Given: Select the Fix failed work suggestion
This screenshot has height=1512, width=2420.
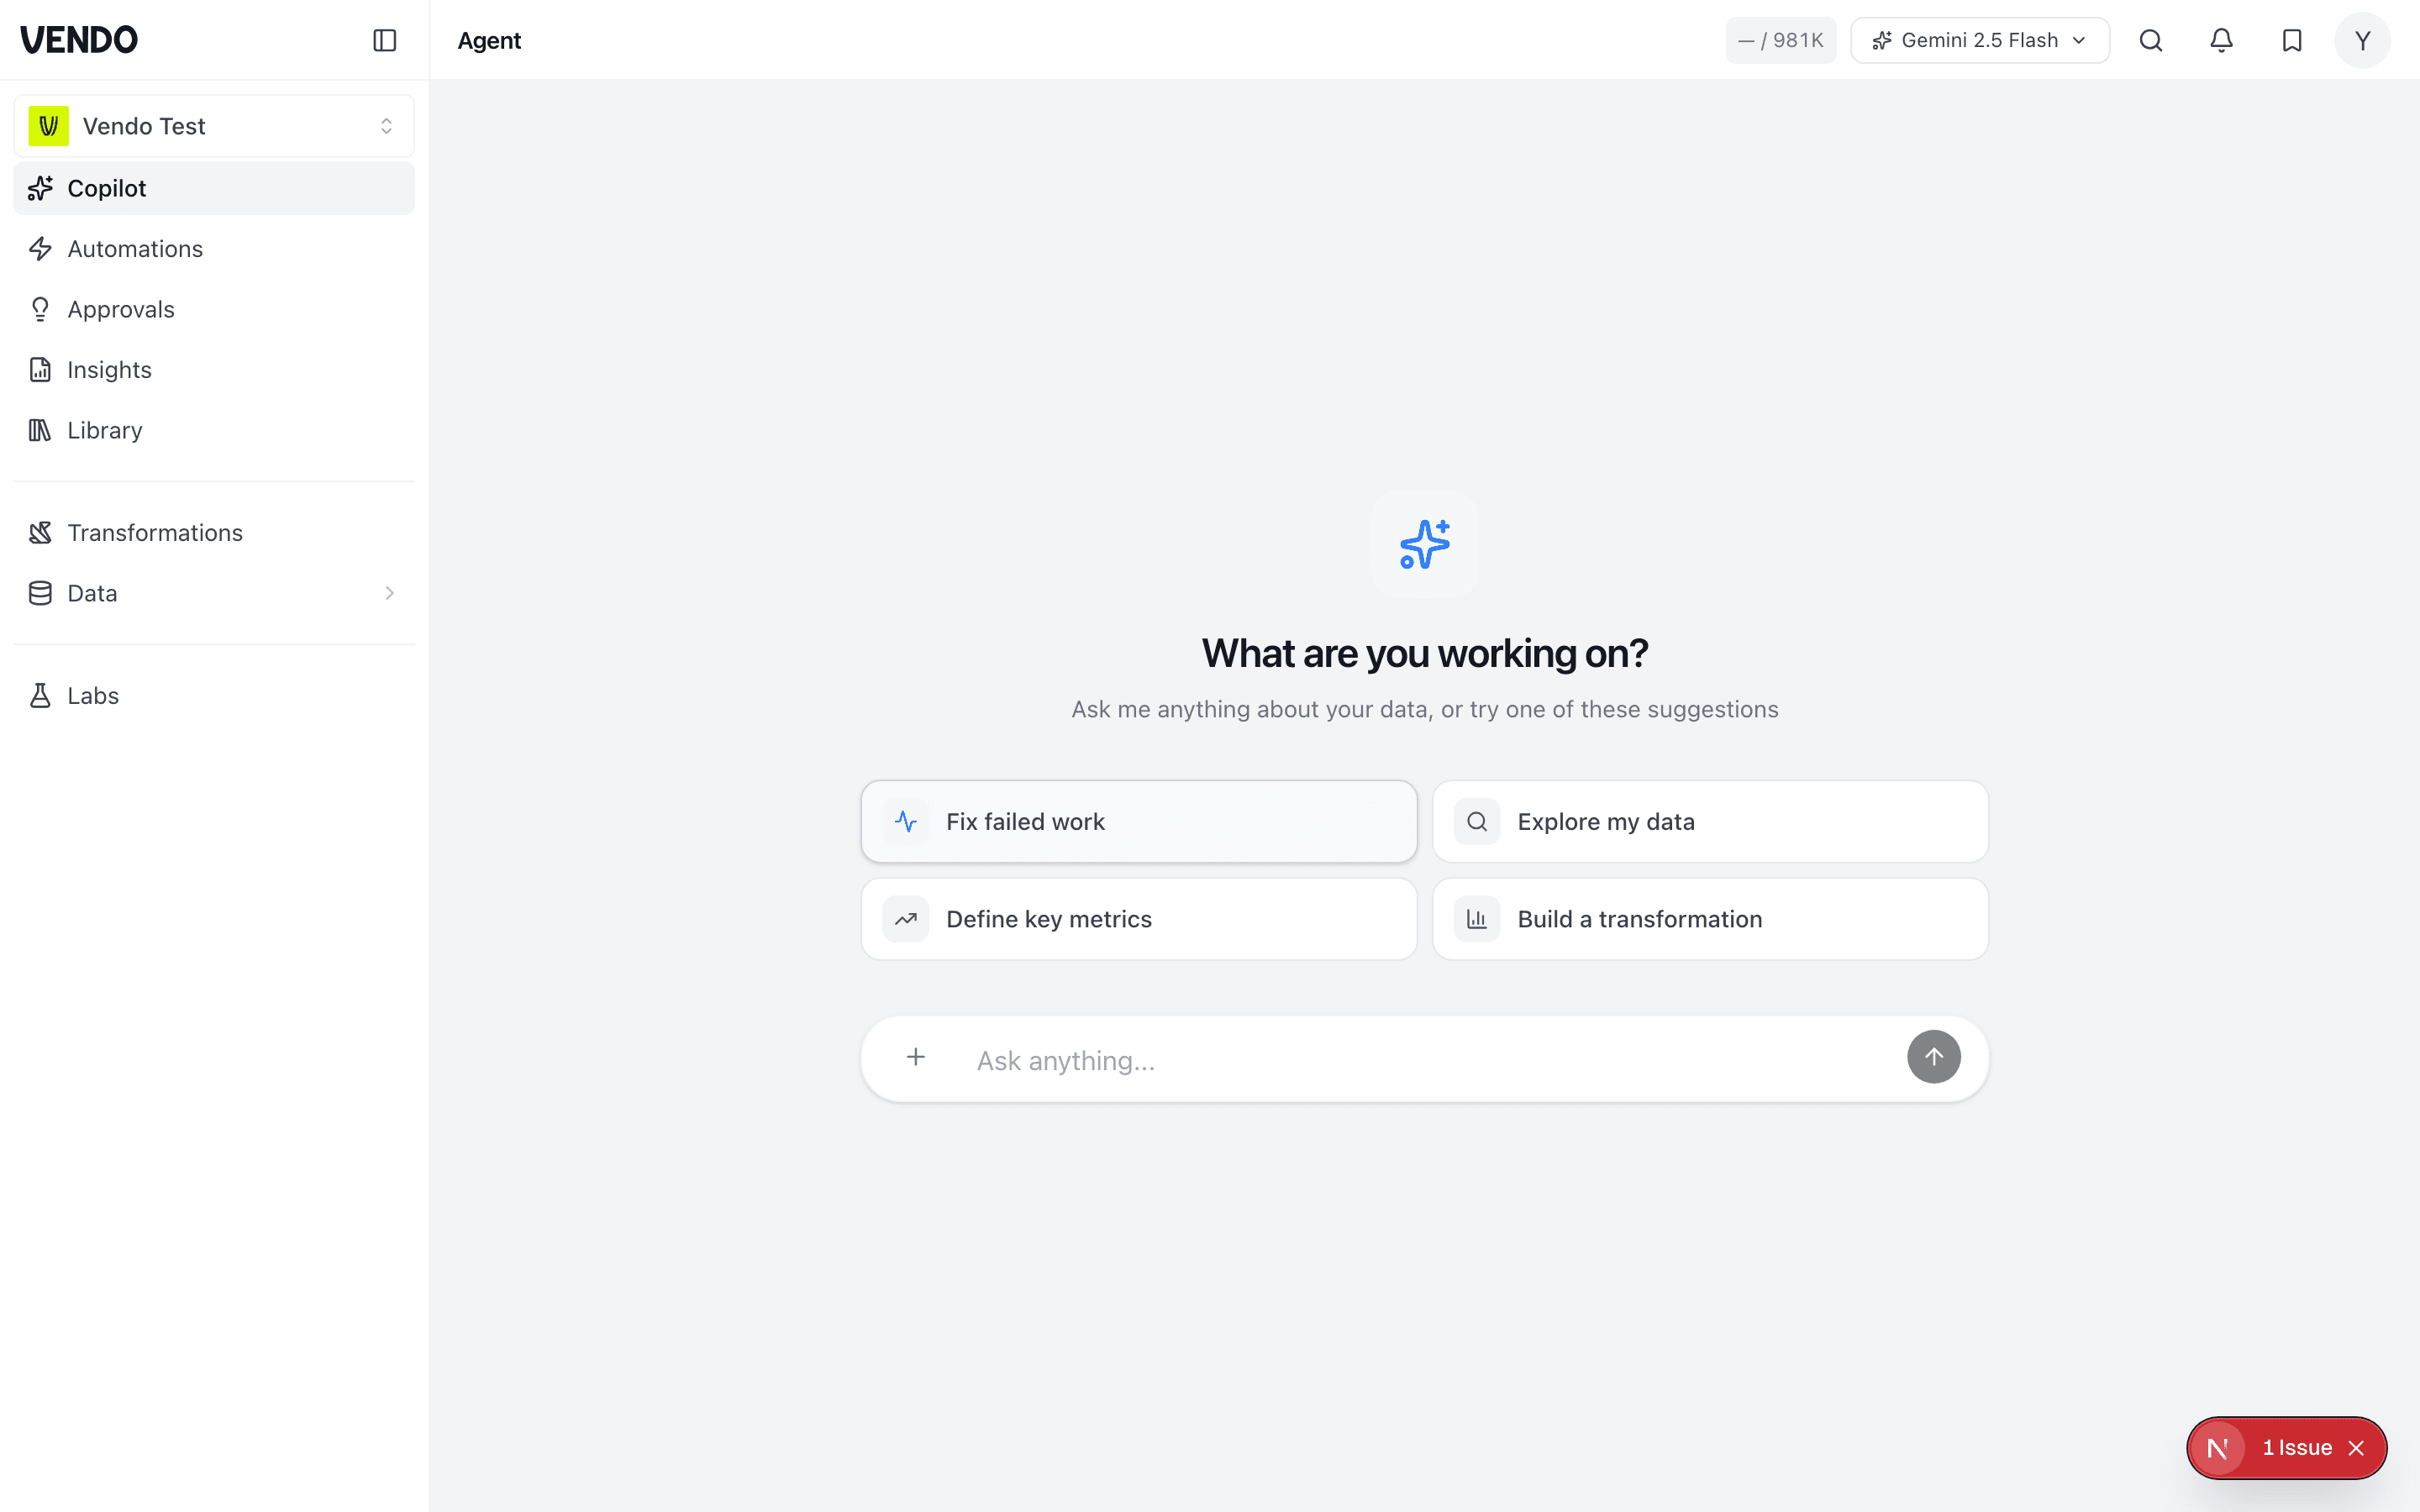Looking at the screenshot, I should click(1139, 822).
